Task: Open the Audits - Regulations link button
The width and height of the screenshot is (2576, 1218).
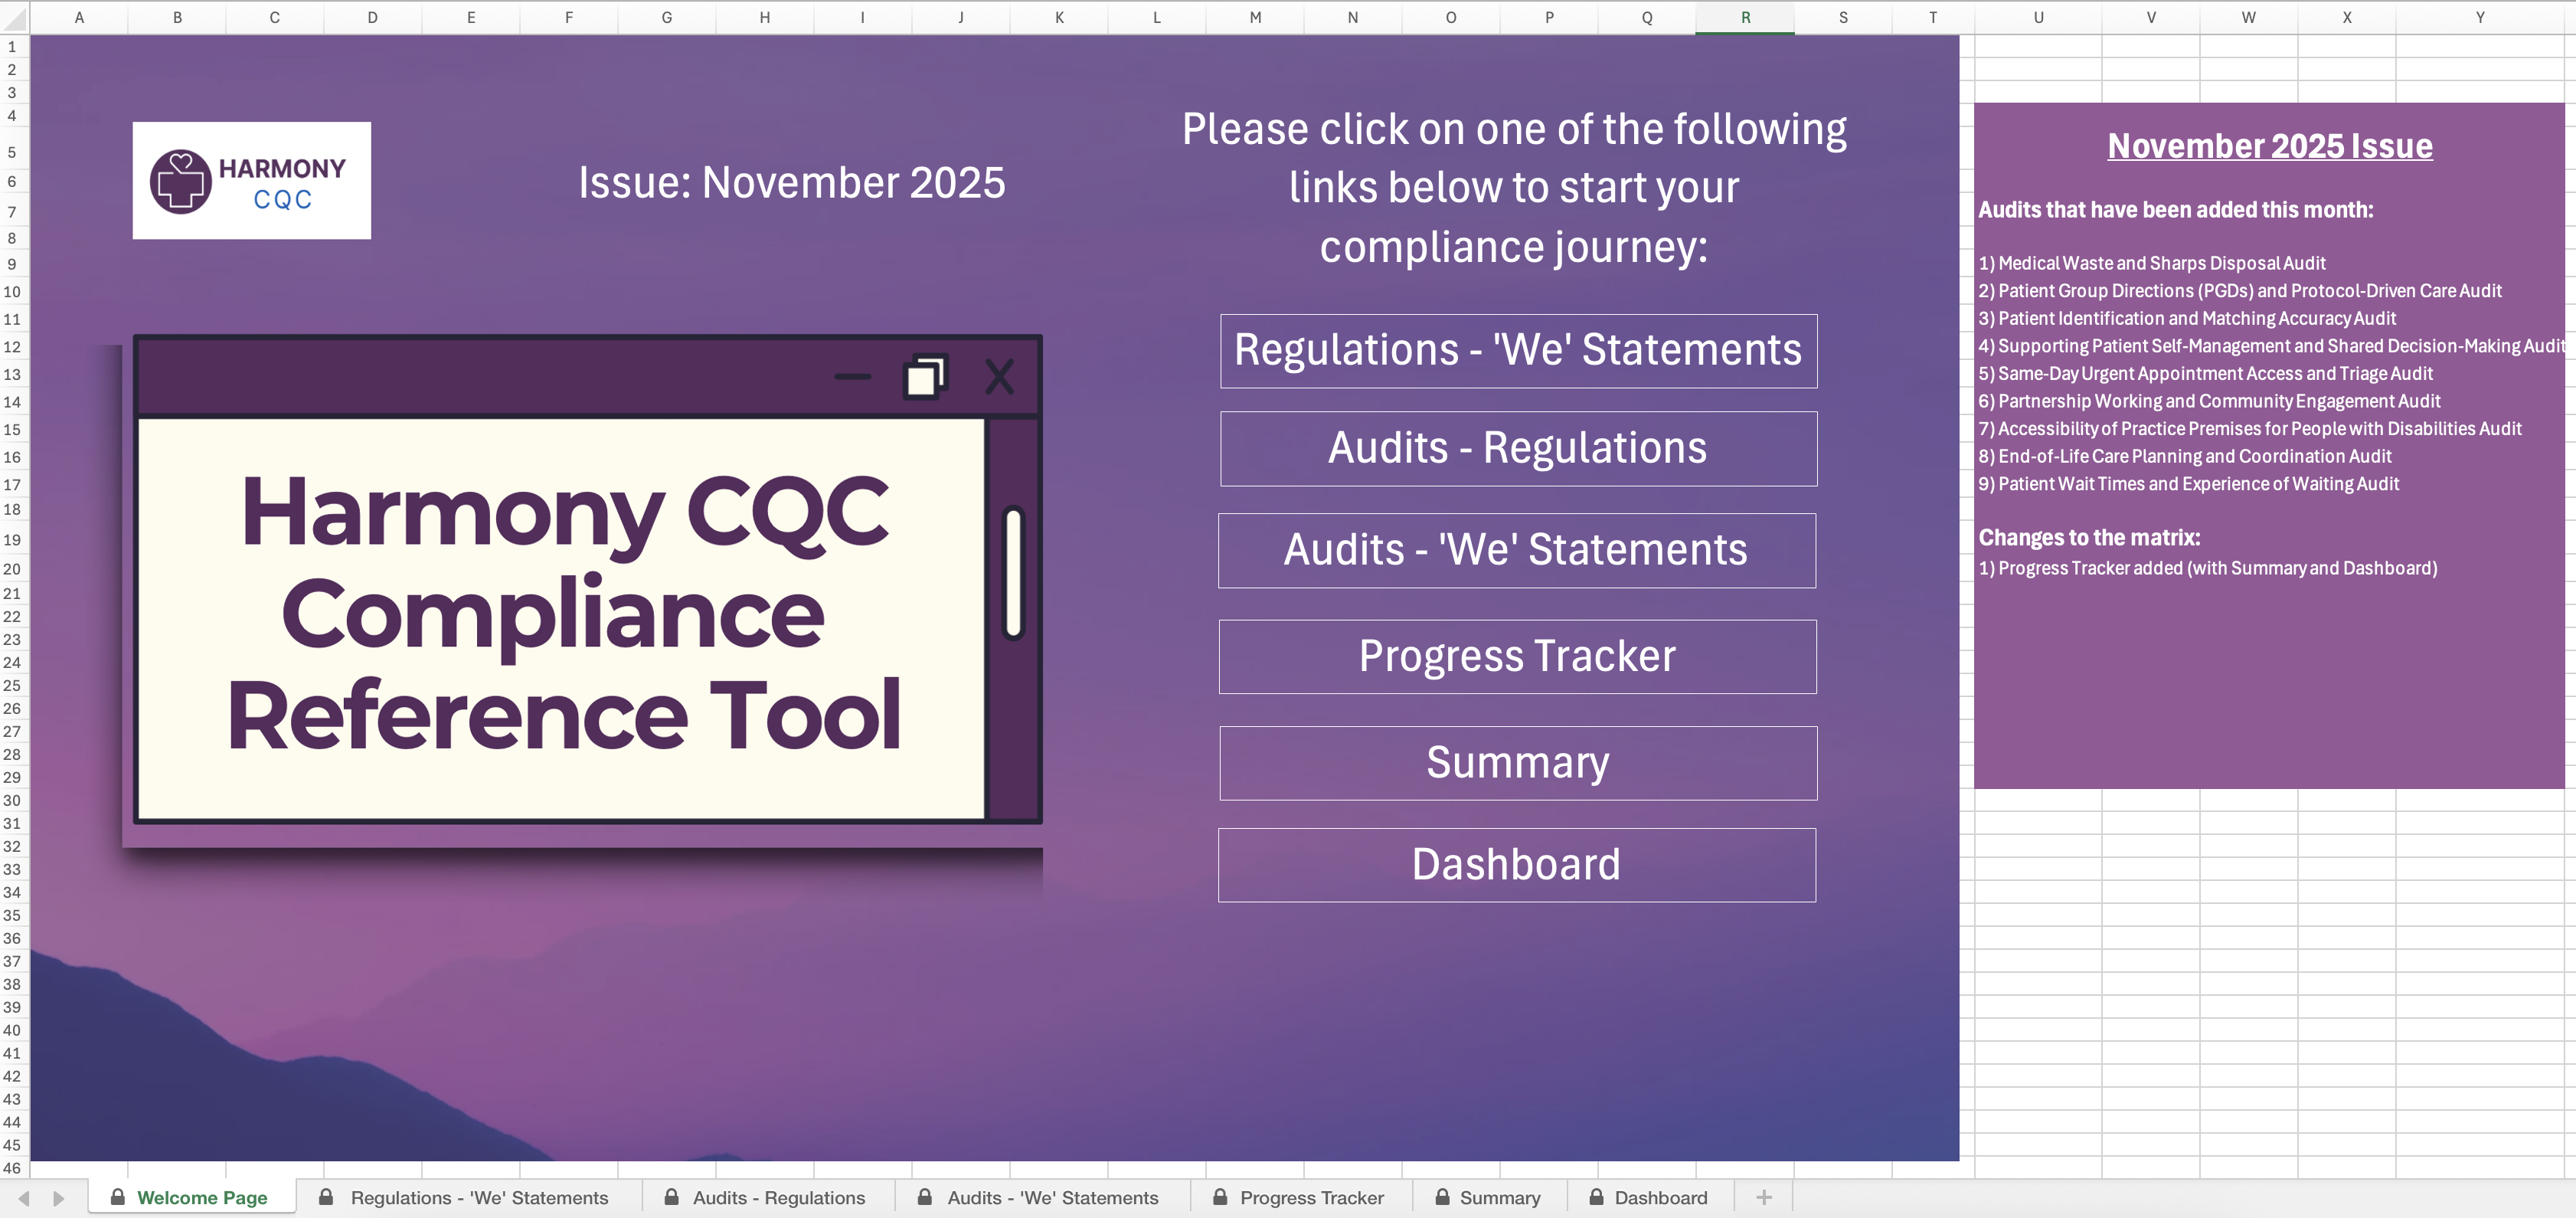Action: pyautogui.click(x=1517, y=449)
